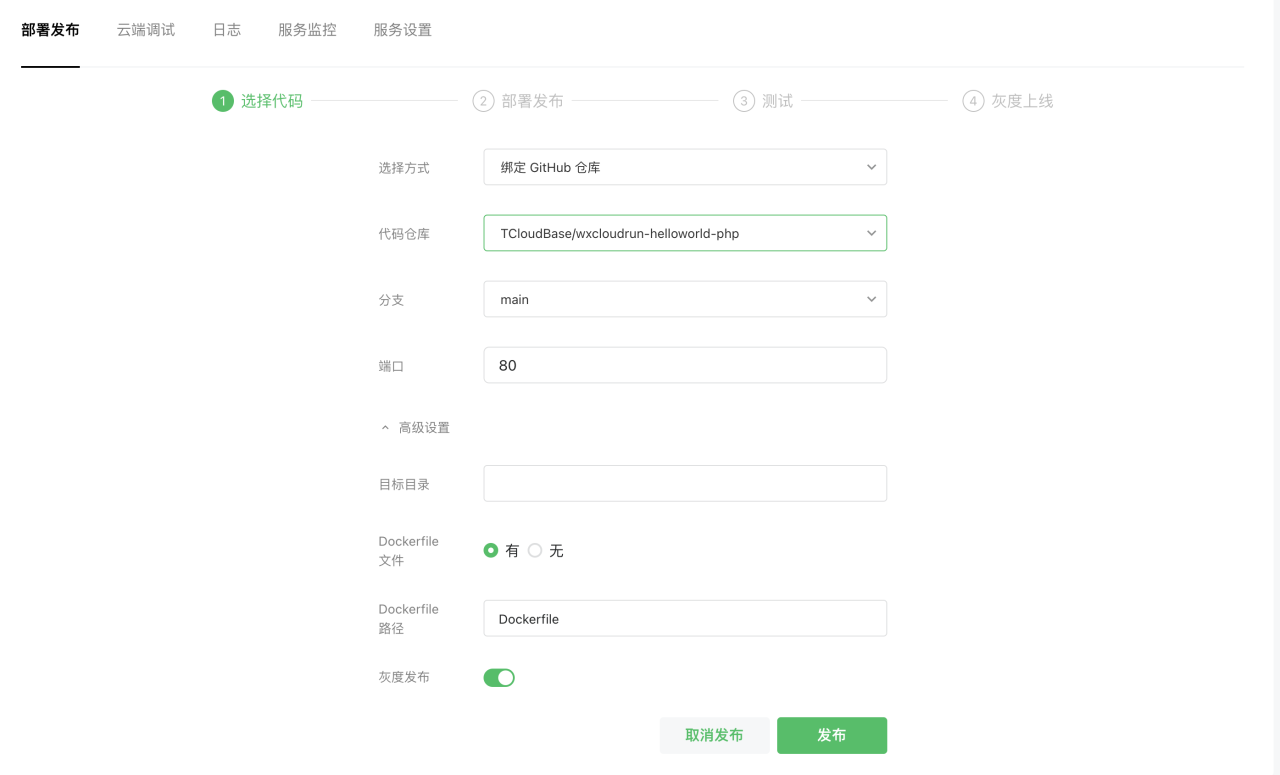Open the 代码仓库 repository dropdown
This screenshot has width=1280, height=775.
tap(685, 233)
